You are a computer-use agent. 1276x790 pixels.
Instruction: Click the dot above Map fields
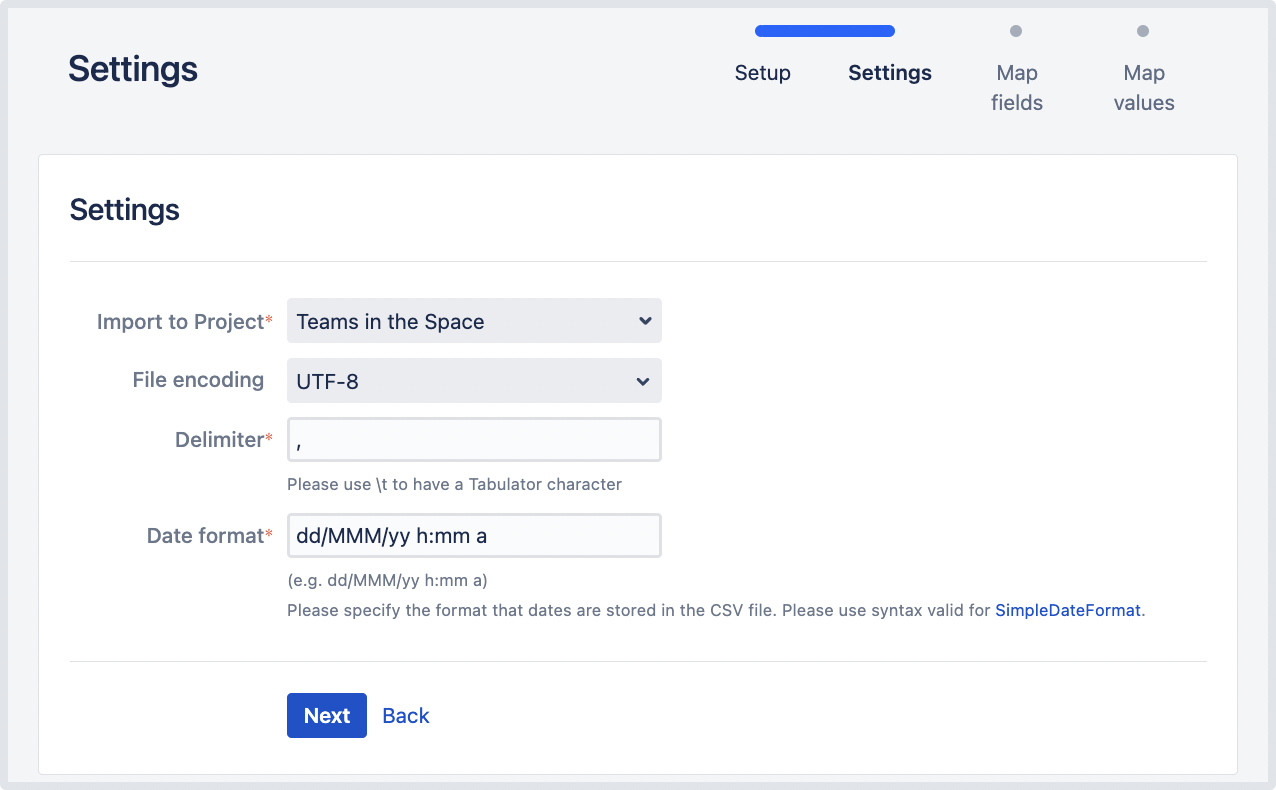tap(1016, 31)
